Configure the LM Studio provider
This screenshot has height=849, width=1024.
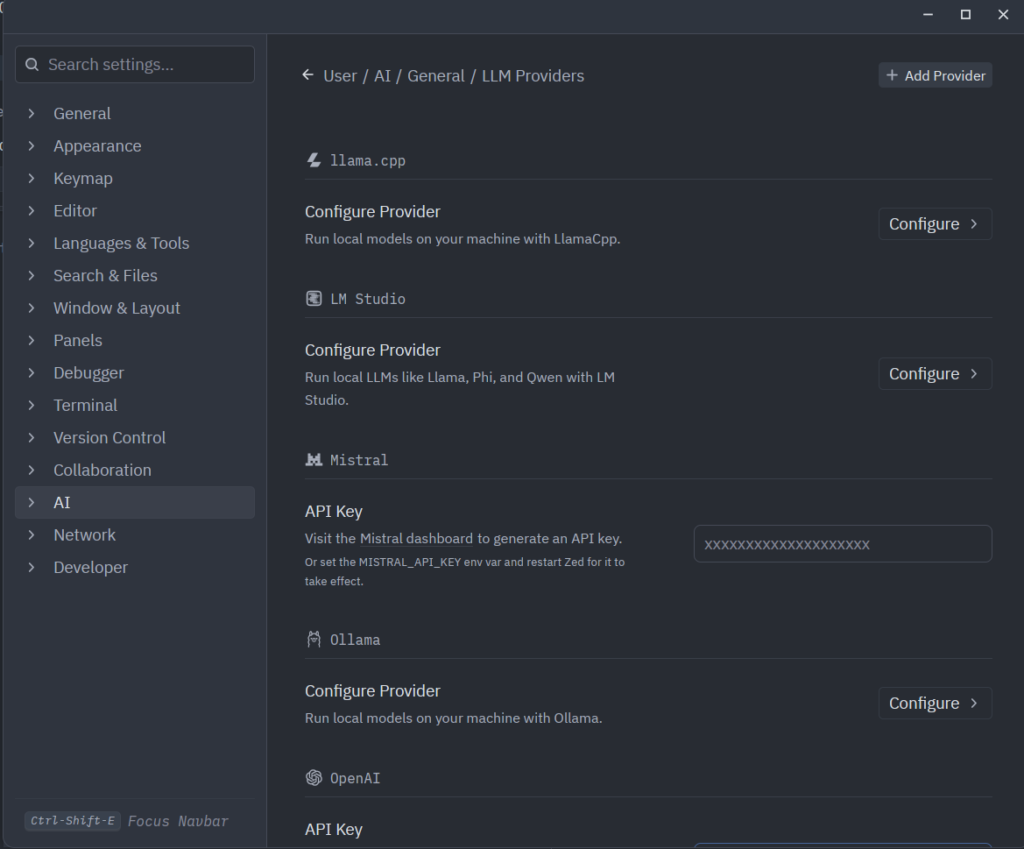pos(935,374)
